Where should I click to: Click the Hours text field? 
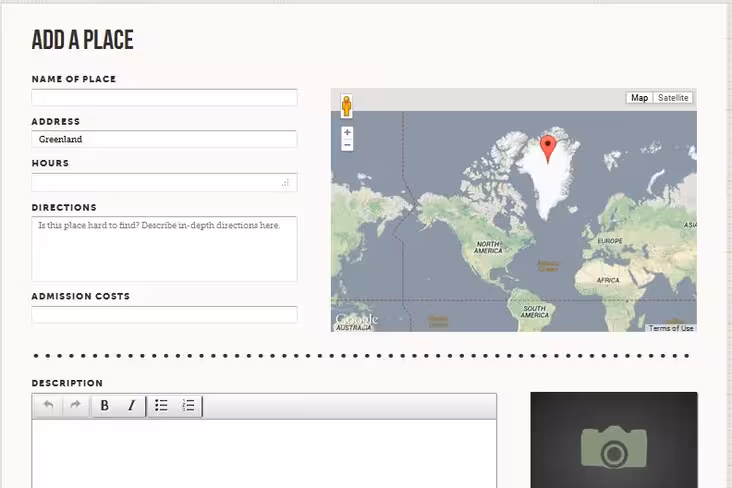(164, 182)
